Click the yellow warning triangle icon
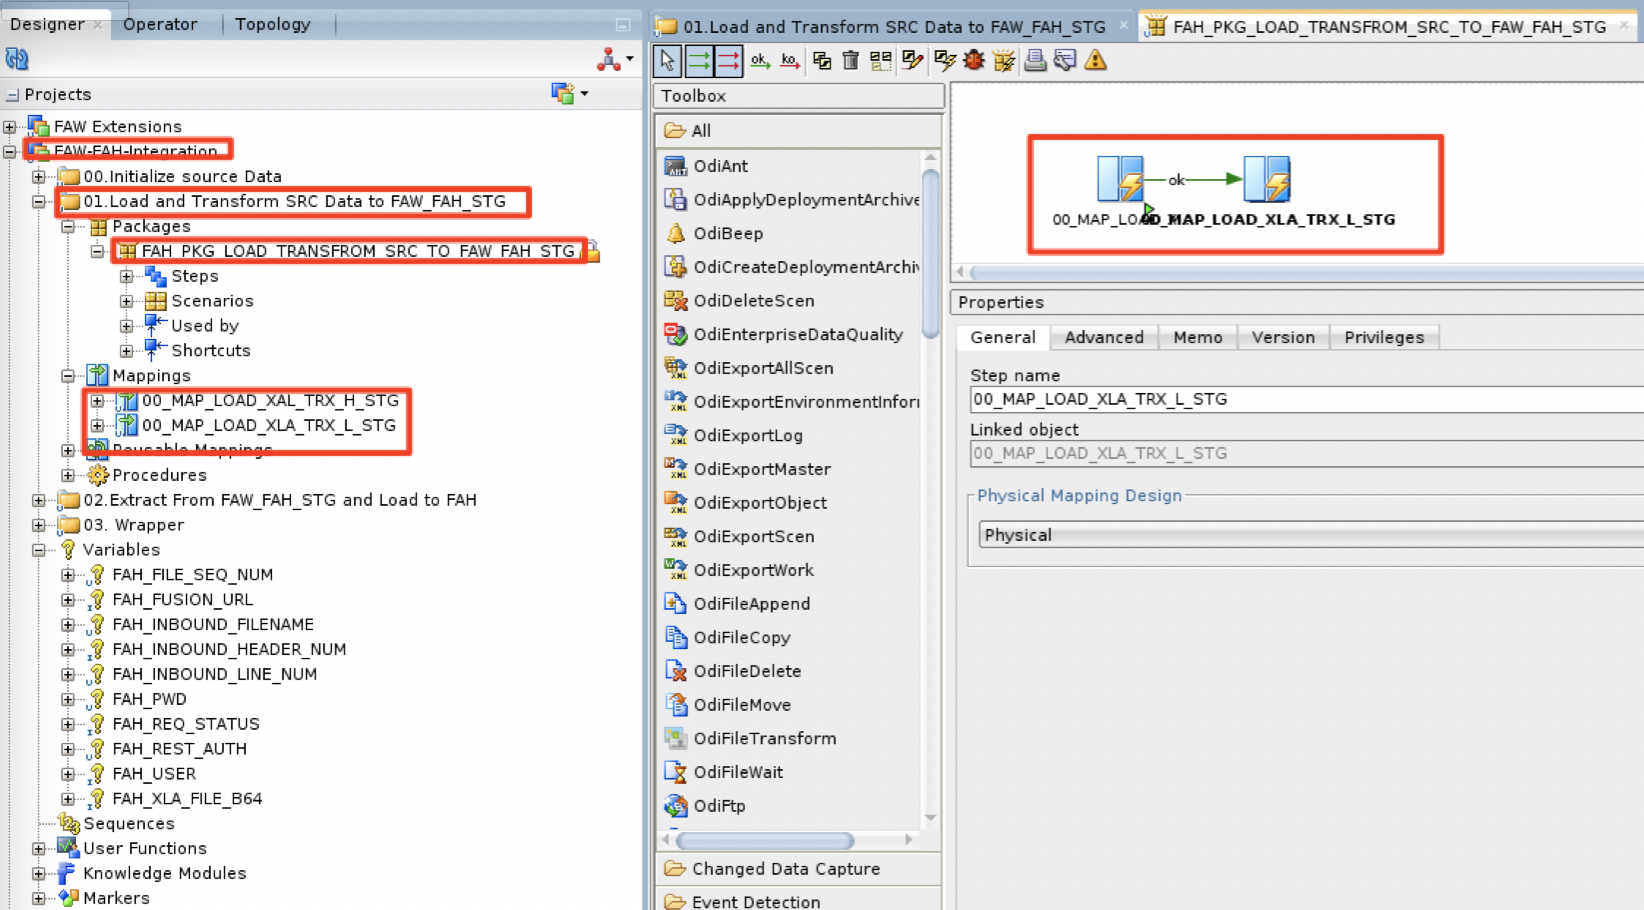 click(x=1096, y=61)
